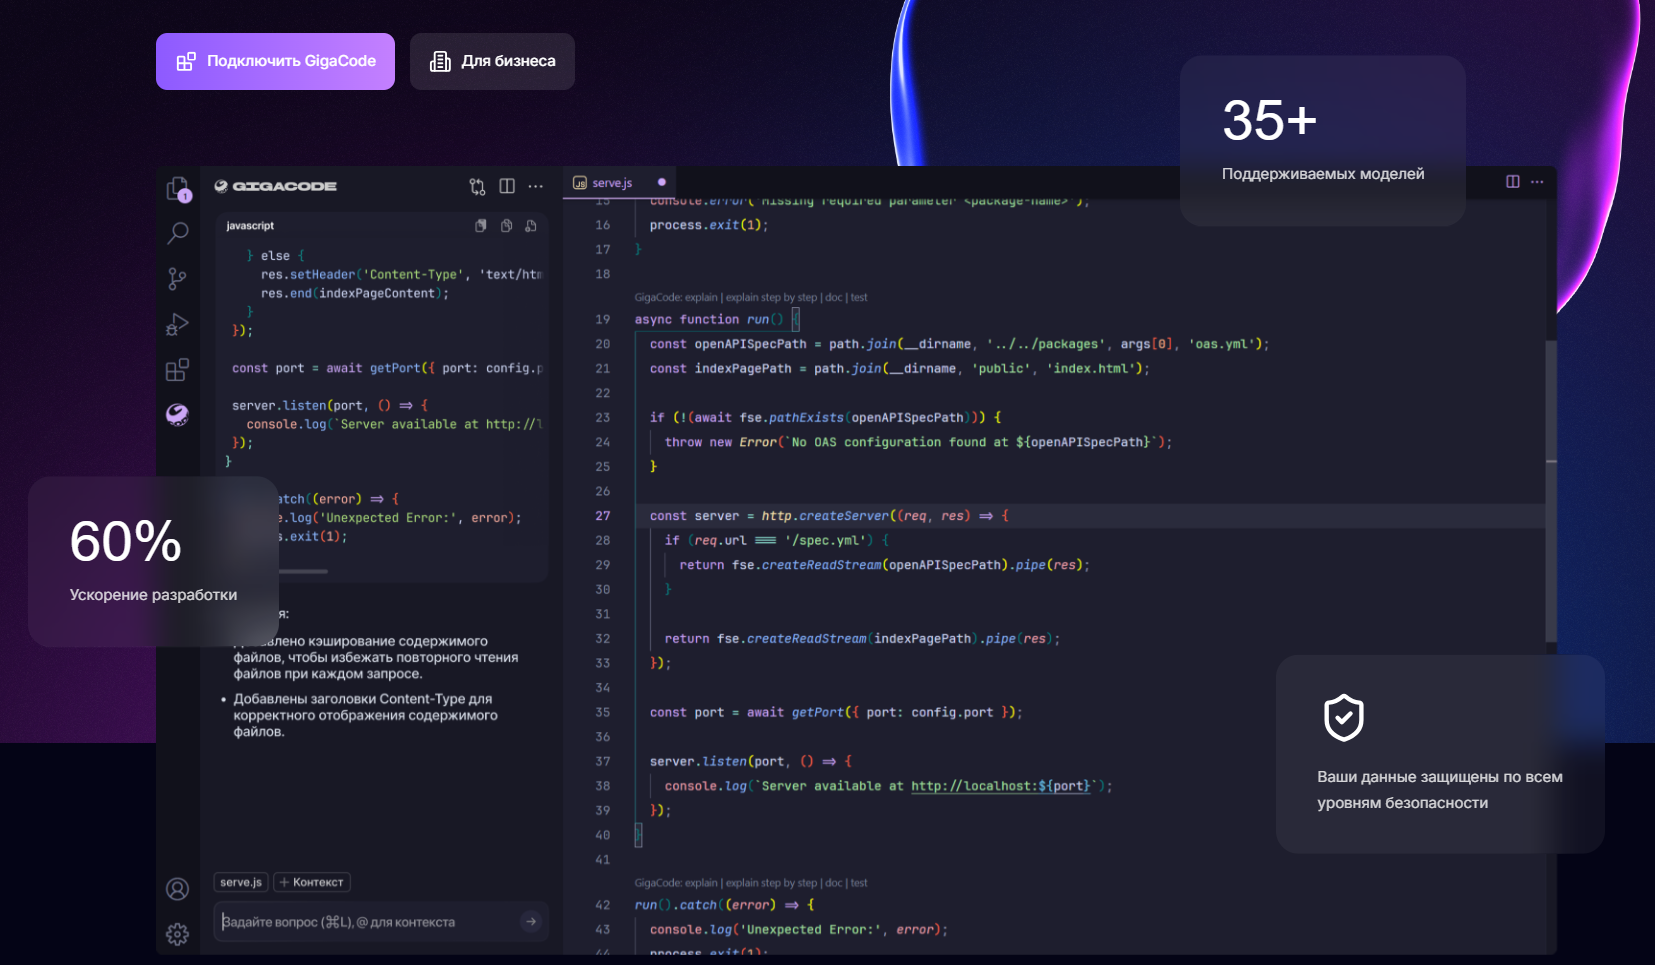Select the serve.js editor tab

click(619, 182)
